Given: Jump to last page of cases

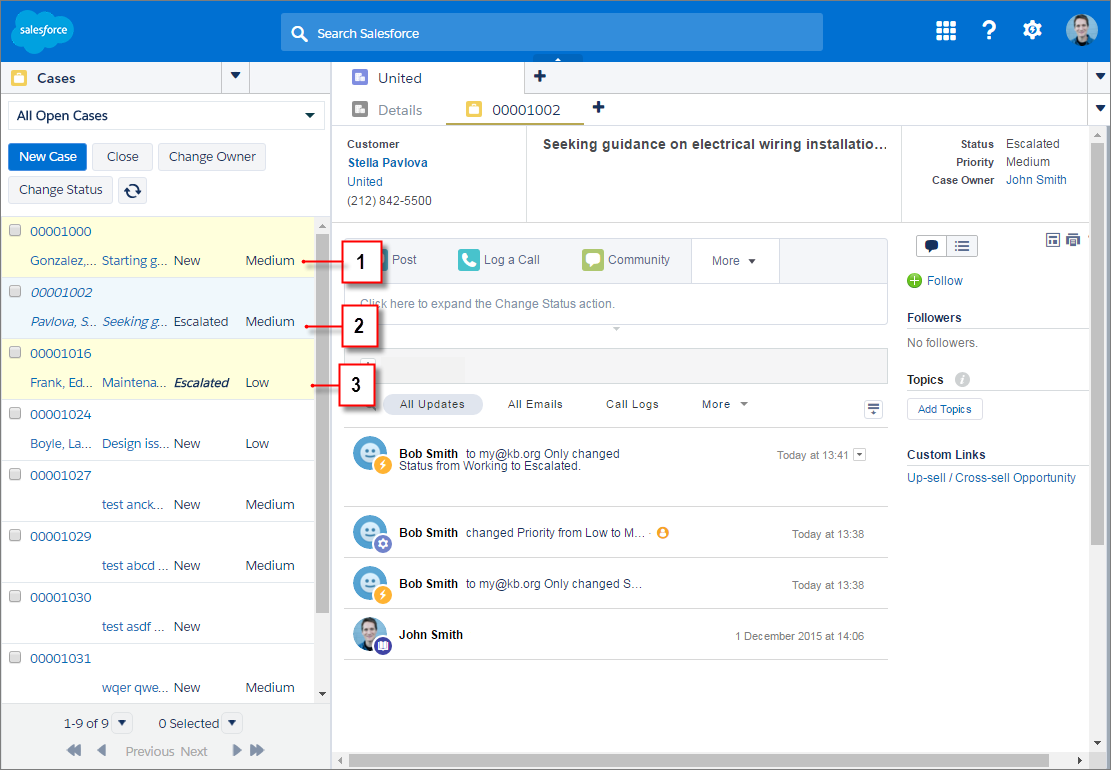Looking at the screenshot, I should click(x=257, y=750).
